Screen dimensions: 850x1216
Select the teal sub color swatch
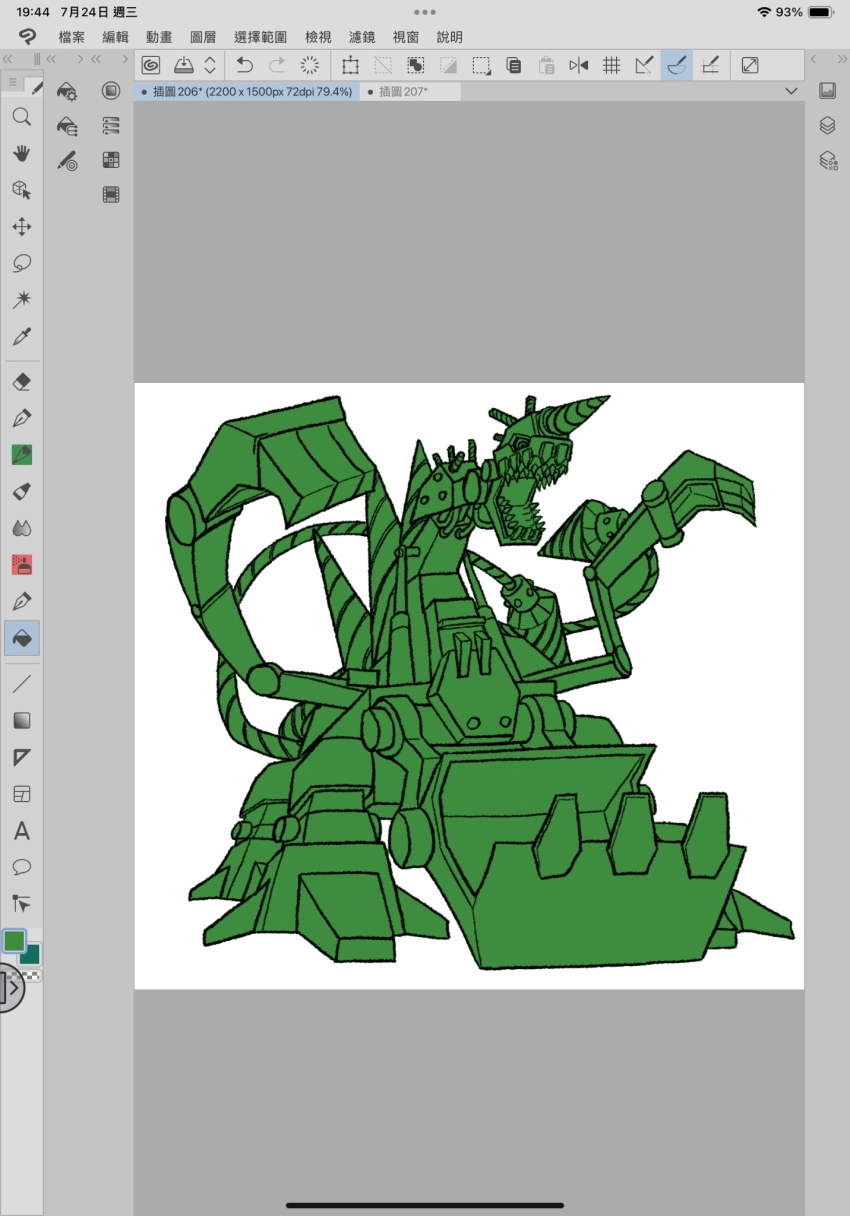[32, 955]
